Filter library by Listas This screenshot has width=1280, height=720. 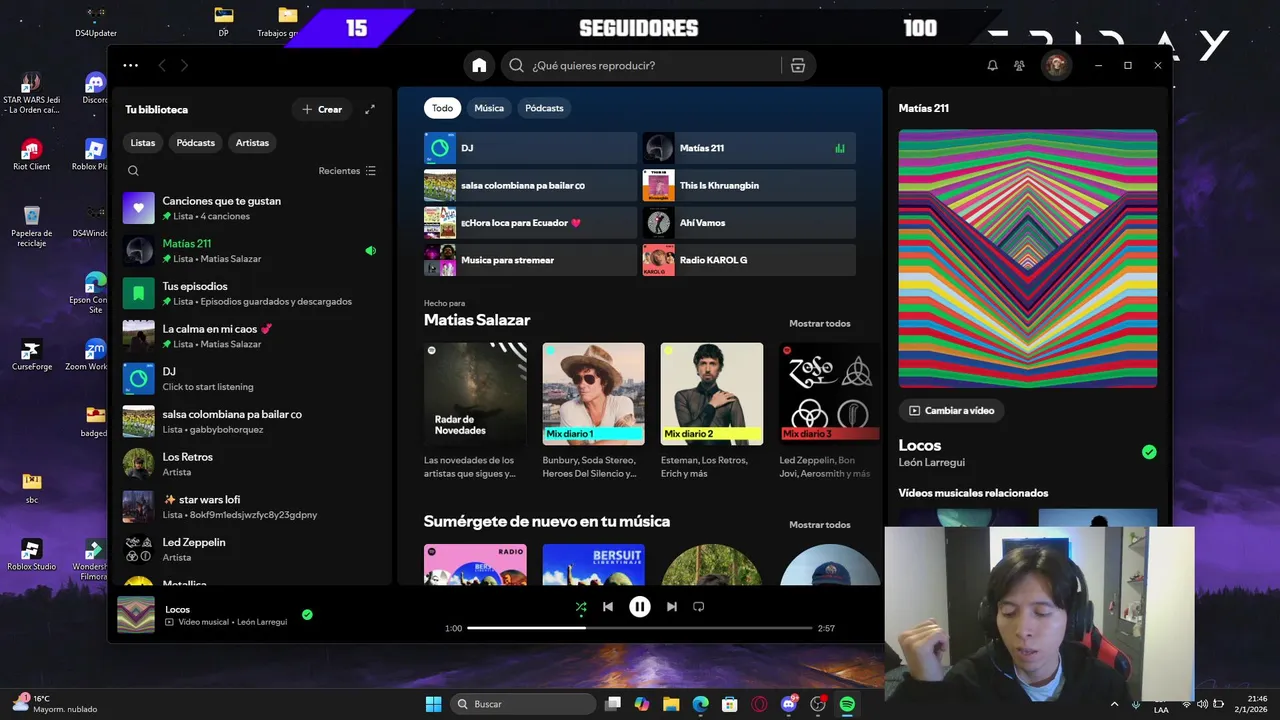[143, 143]
